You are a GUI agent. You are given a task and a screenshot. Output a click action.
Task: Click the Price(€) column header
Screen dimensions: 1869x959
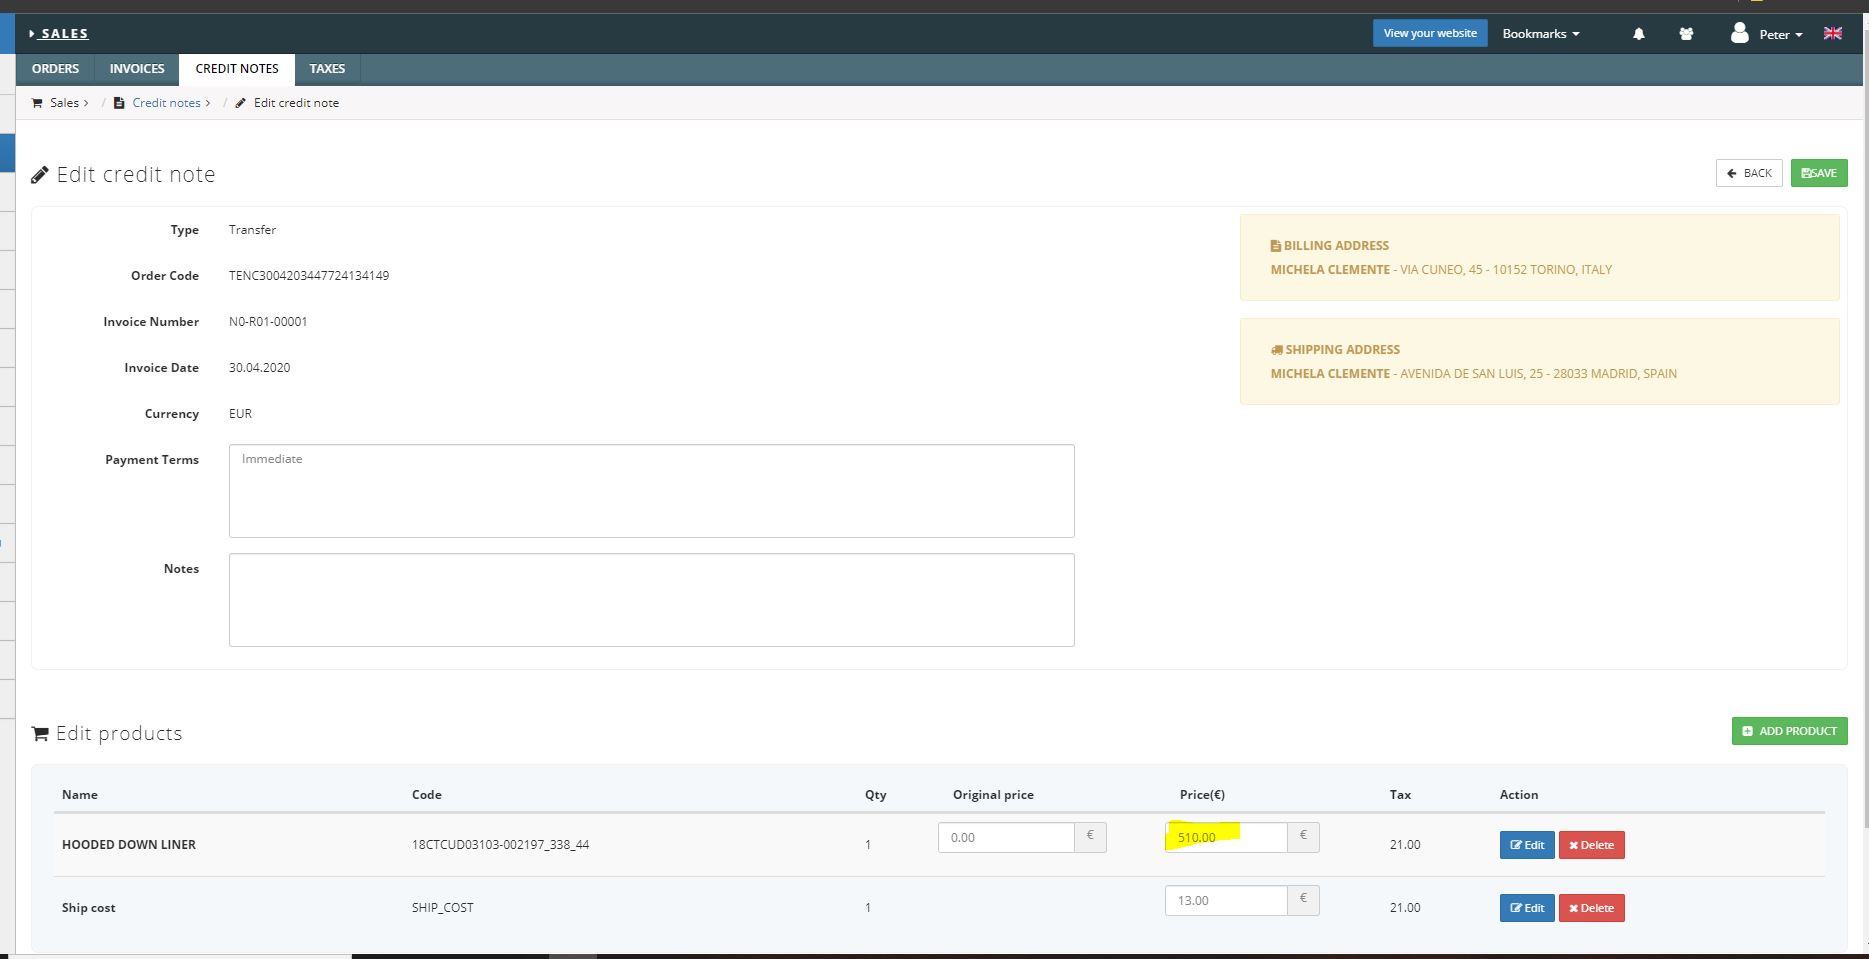(1202, 795)
